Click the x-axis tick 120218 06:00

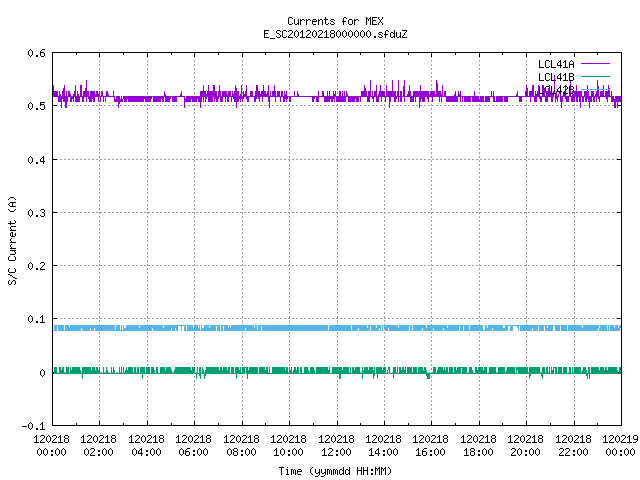point(193,445)
